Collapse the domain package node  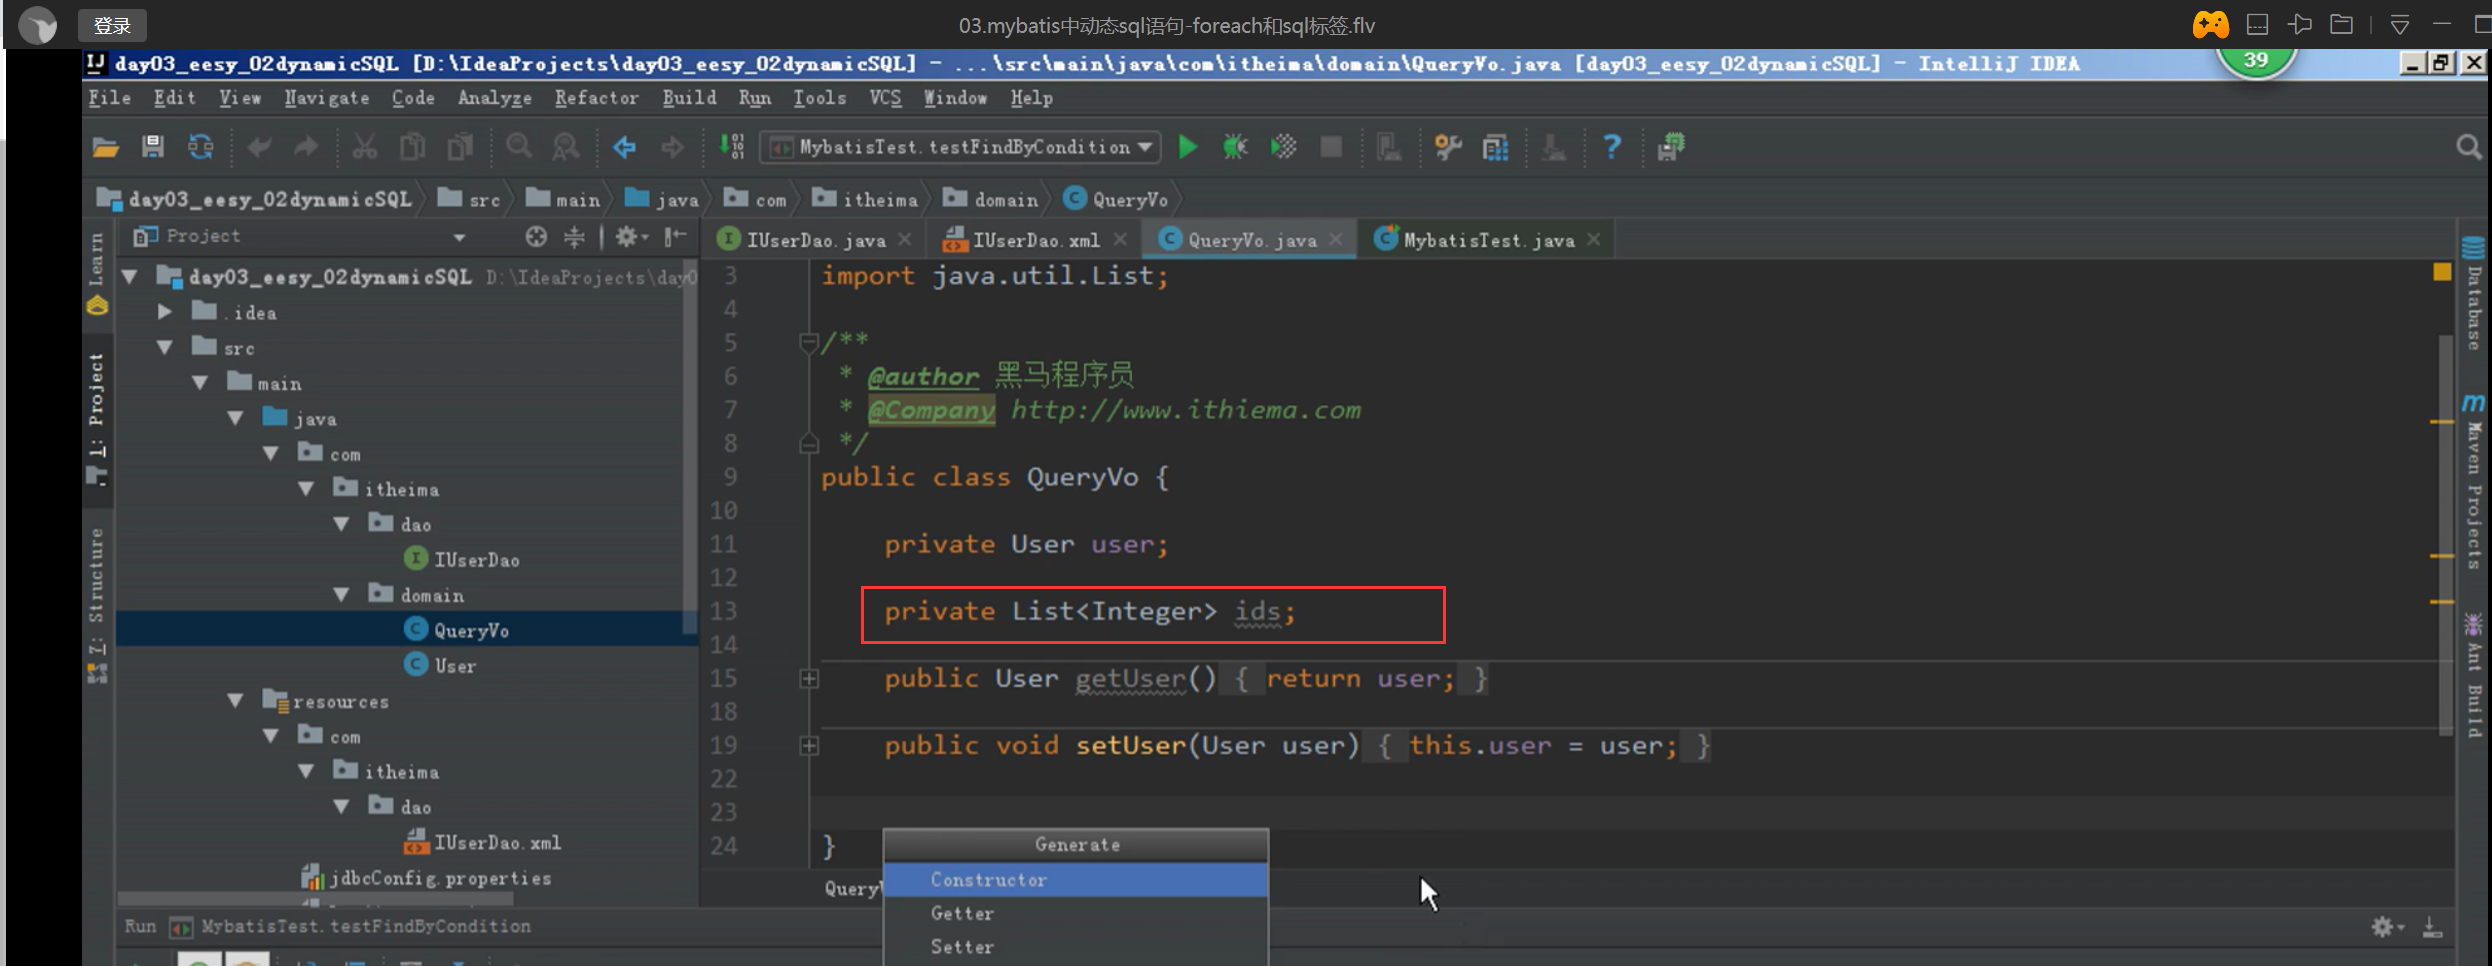pyautogui.click(x=341, y=595)
